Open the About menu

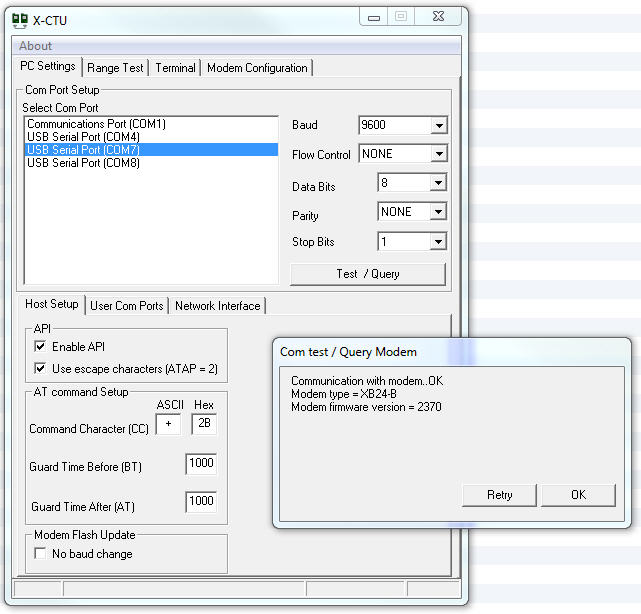(x=35, y=46)
